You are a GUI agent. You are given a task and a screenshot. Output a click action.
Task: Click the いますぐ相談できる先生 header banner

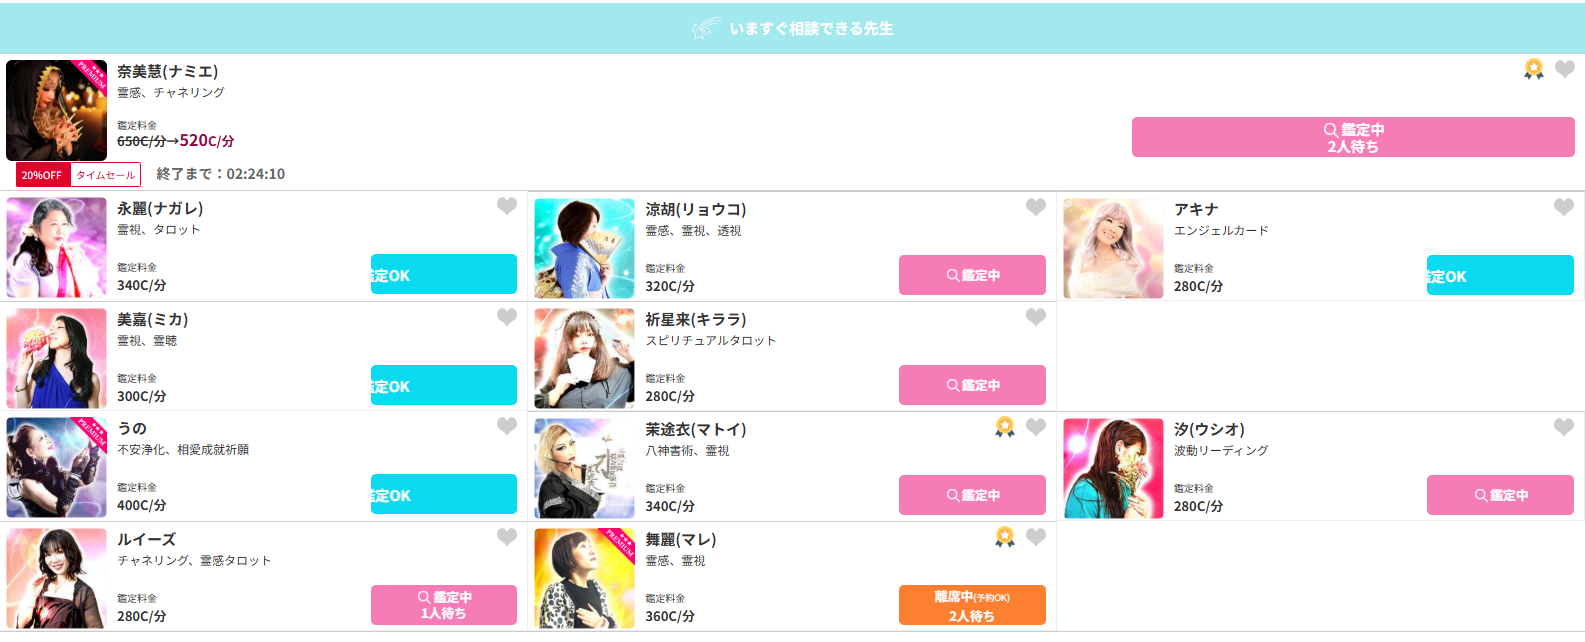[792, 28]
